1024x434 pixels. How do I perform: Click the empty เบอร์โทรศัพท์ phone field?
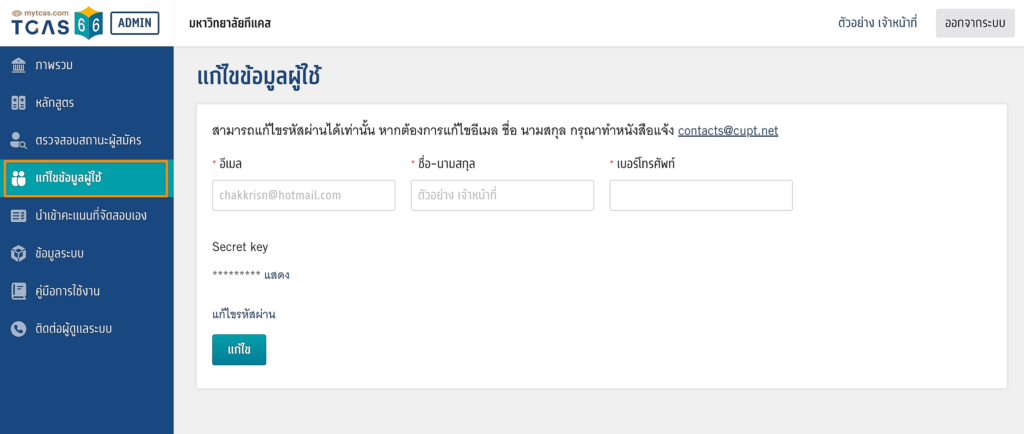click(700, 195)
